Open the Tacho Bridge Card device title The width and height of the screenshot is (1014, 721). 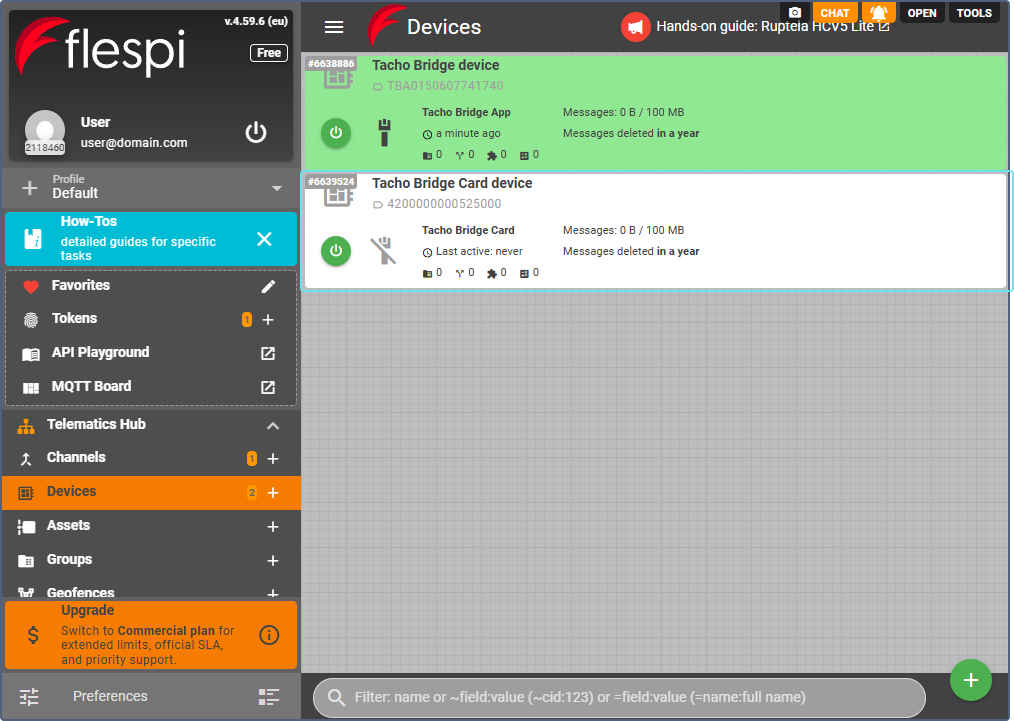(x=452, y=184)
